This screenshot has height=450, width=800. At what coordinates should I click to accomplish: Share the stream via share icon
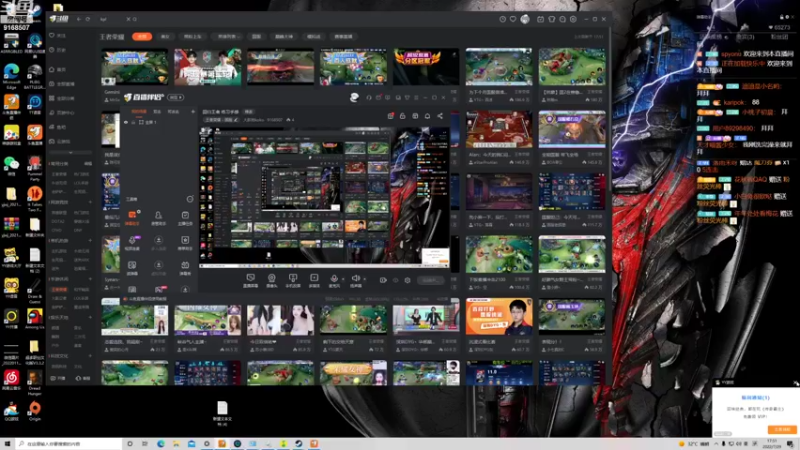[x=440, y=116]
